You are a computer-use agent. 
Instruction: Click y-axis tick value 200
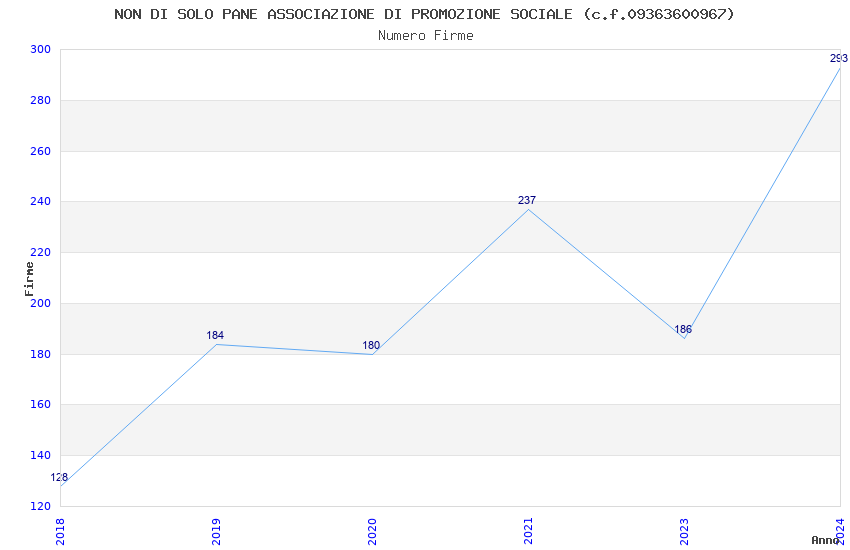[x=41, y=303]
